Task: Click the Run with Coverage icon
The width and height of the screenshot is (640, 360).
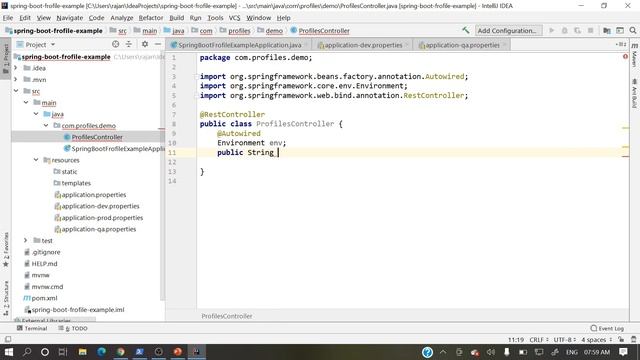Action: (x=577, y=30)
